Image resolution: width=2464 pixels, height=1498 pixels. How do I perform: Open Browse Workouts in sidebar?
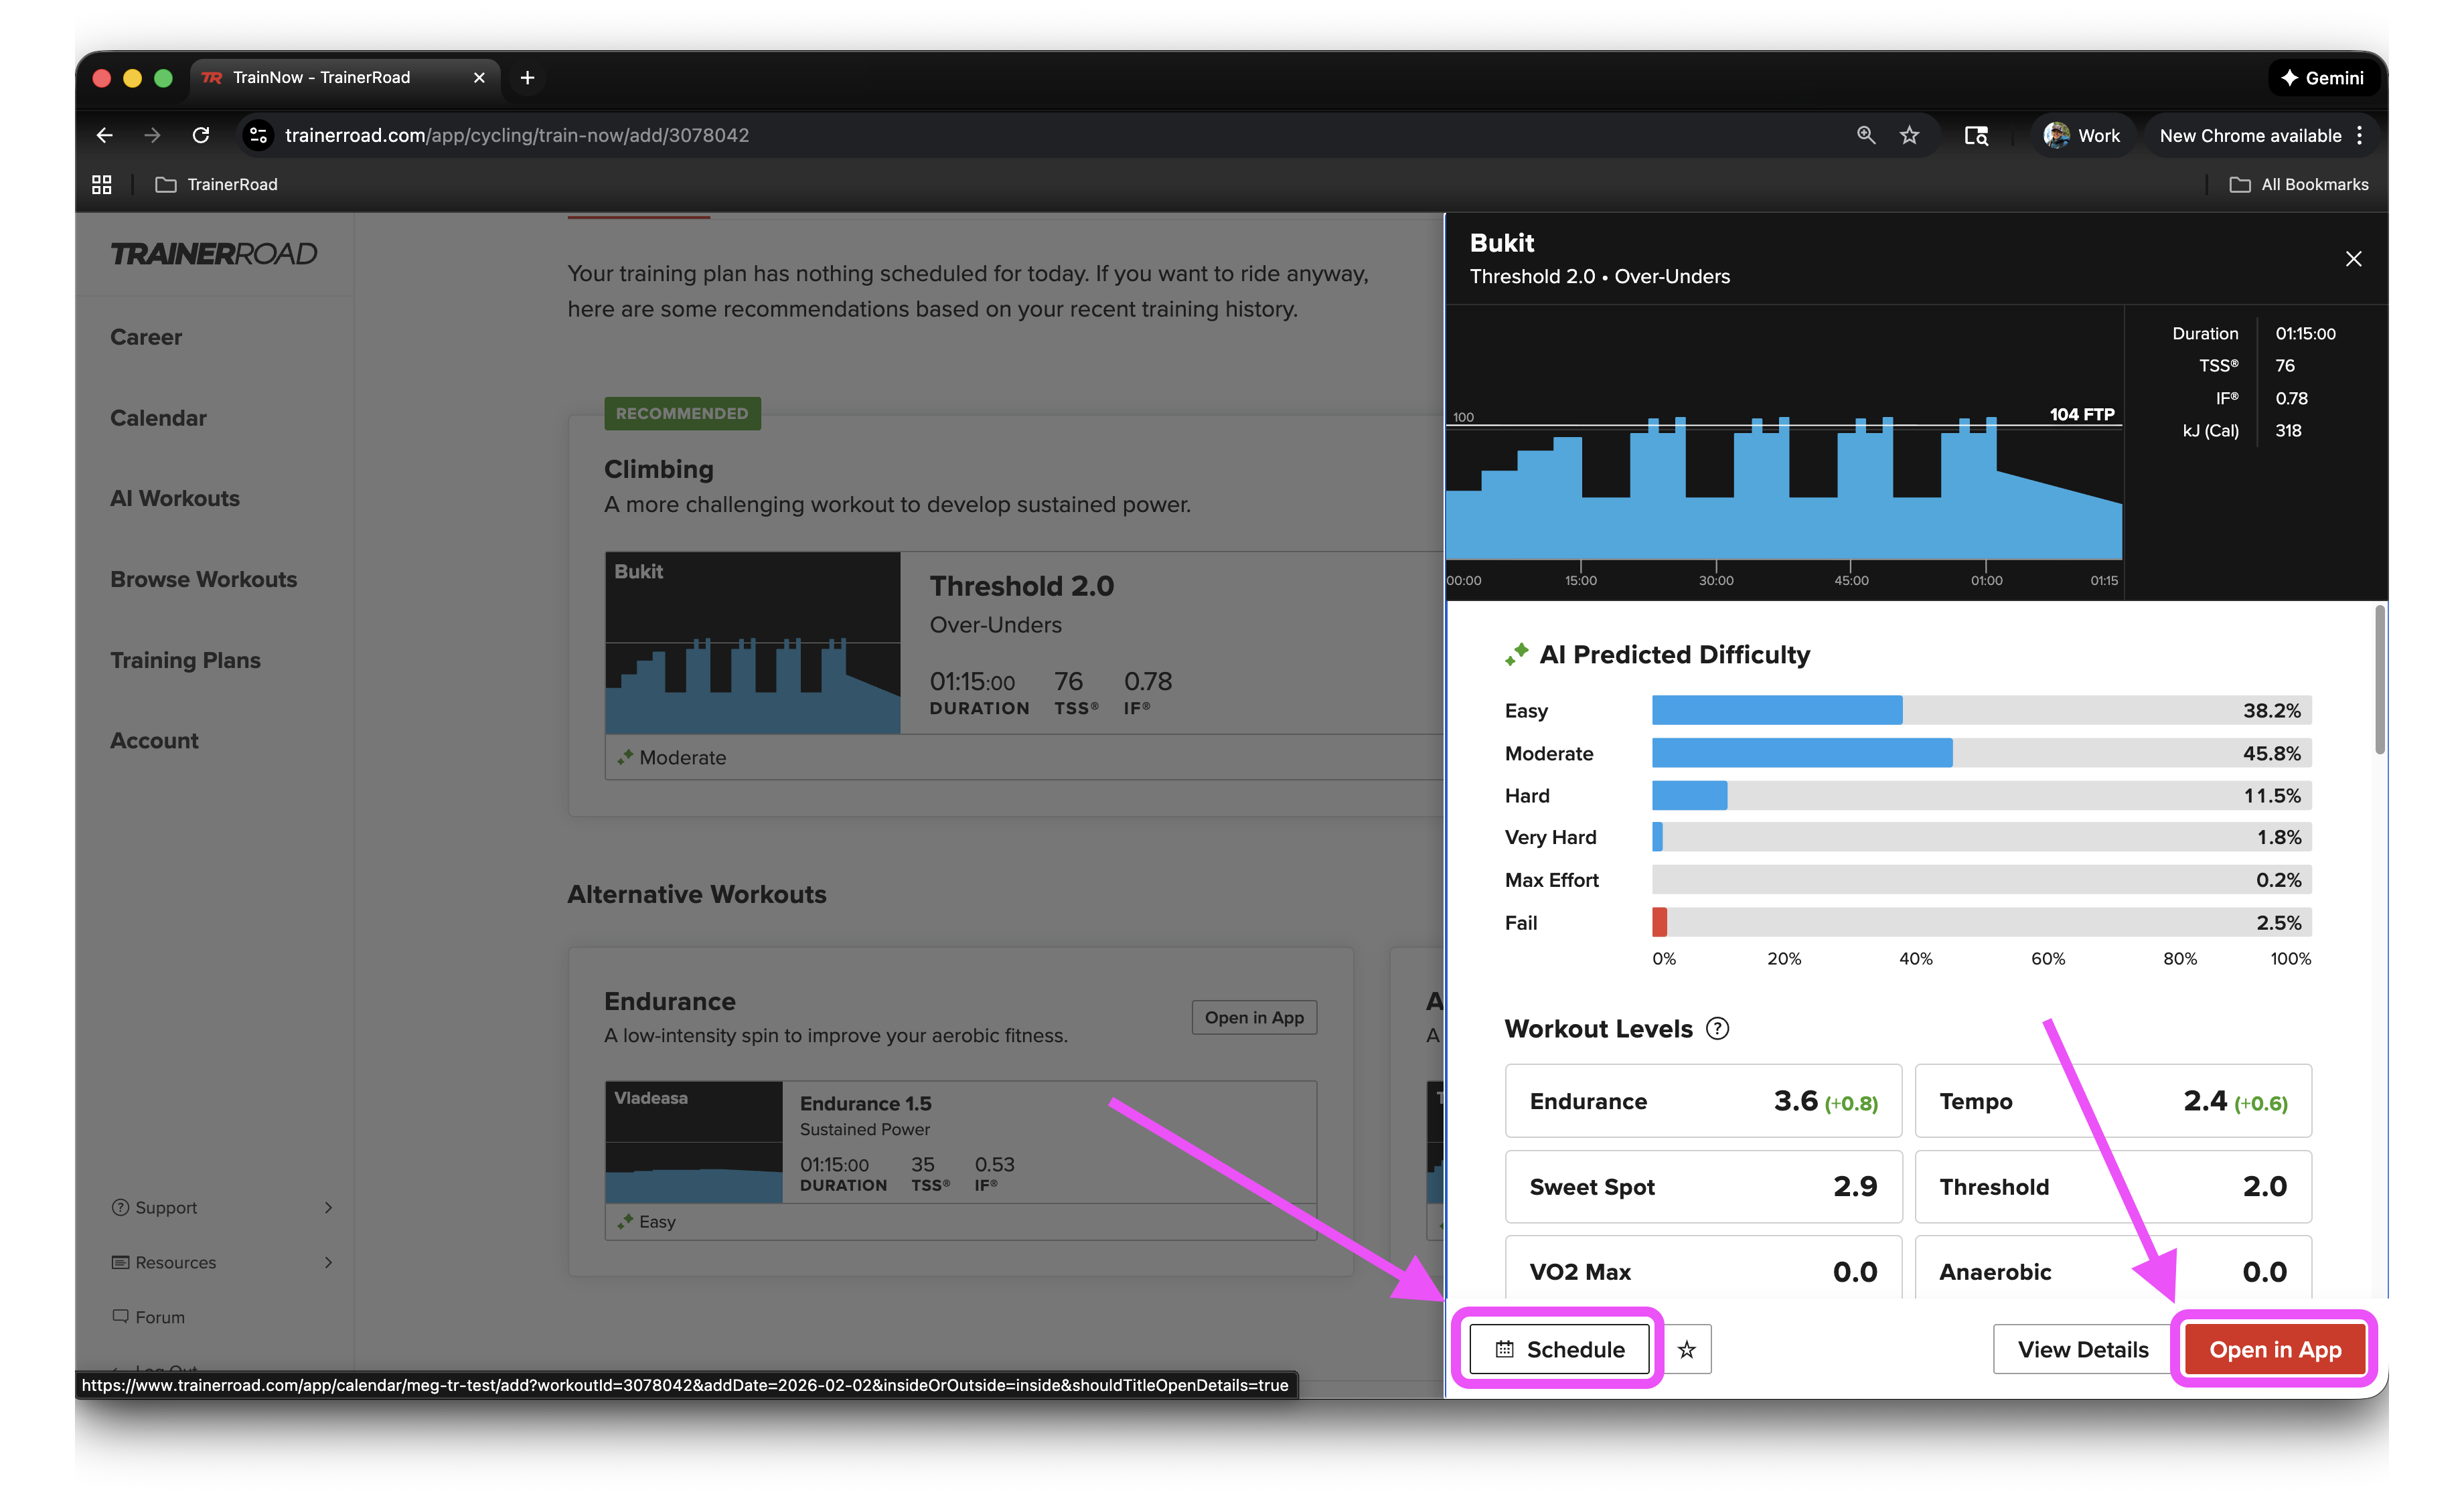(x=203, y=579)
